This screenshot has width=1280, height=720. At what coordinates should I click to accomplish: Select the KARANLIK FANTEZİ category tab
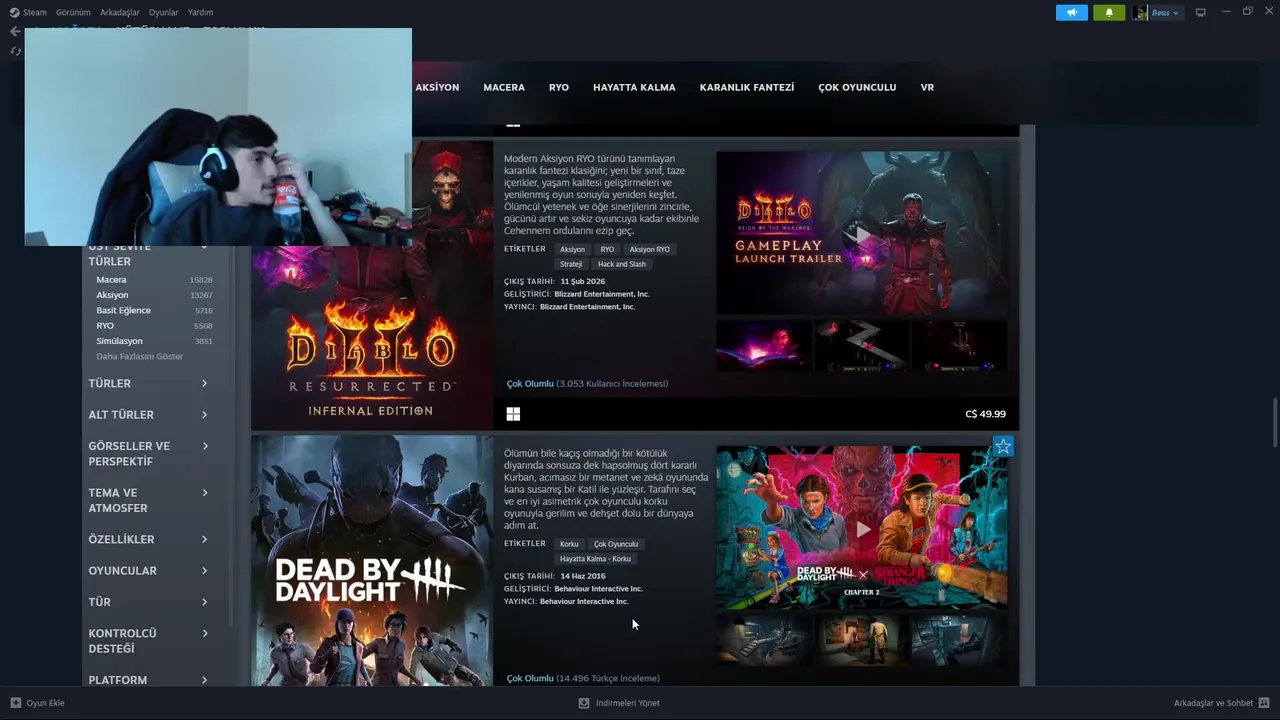click(x=747, y=87)
